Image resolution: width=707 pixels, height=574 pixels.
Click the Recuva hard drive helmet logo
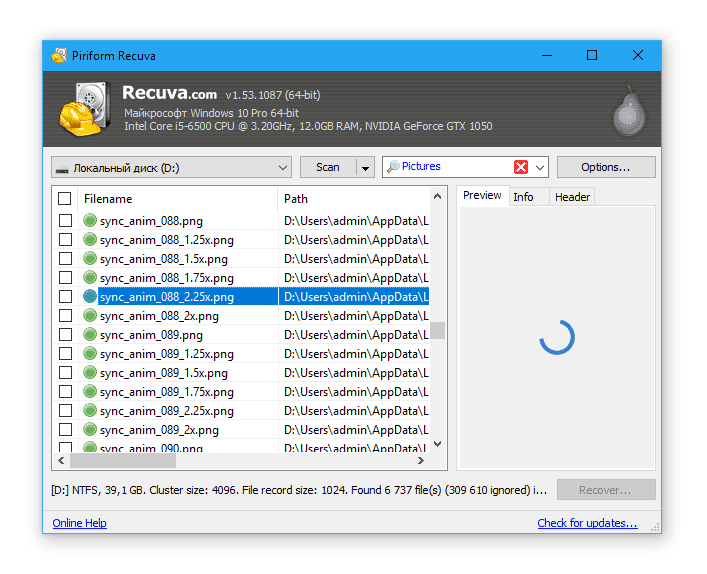85,109
